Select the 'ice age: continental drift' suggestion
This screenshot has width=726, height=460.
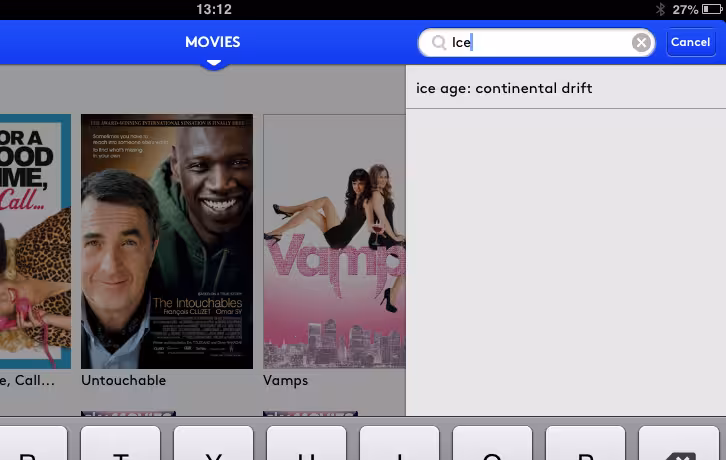566,88
